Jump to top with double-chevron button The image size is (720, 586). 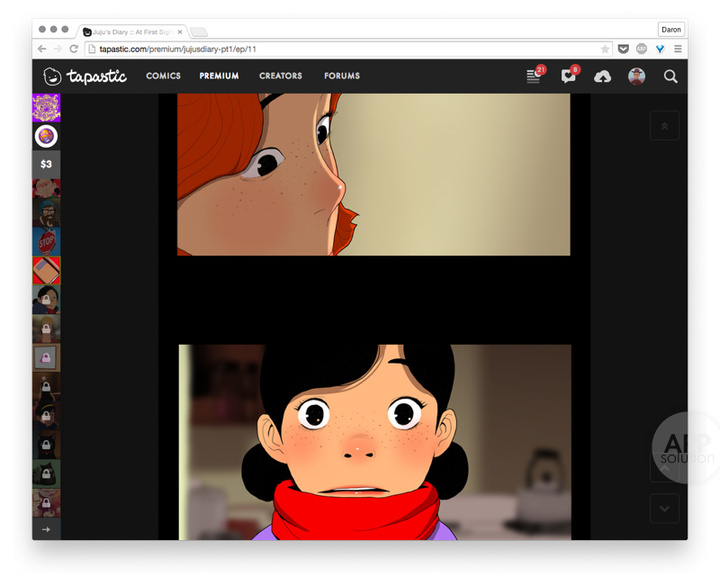(x=664, y=125)
